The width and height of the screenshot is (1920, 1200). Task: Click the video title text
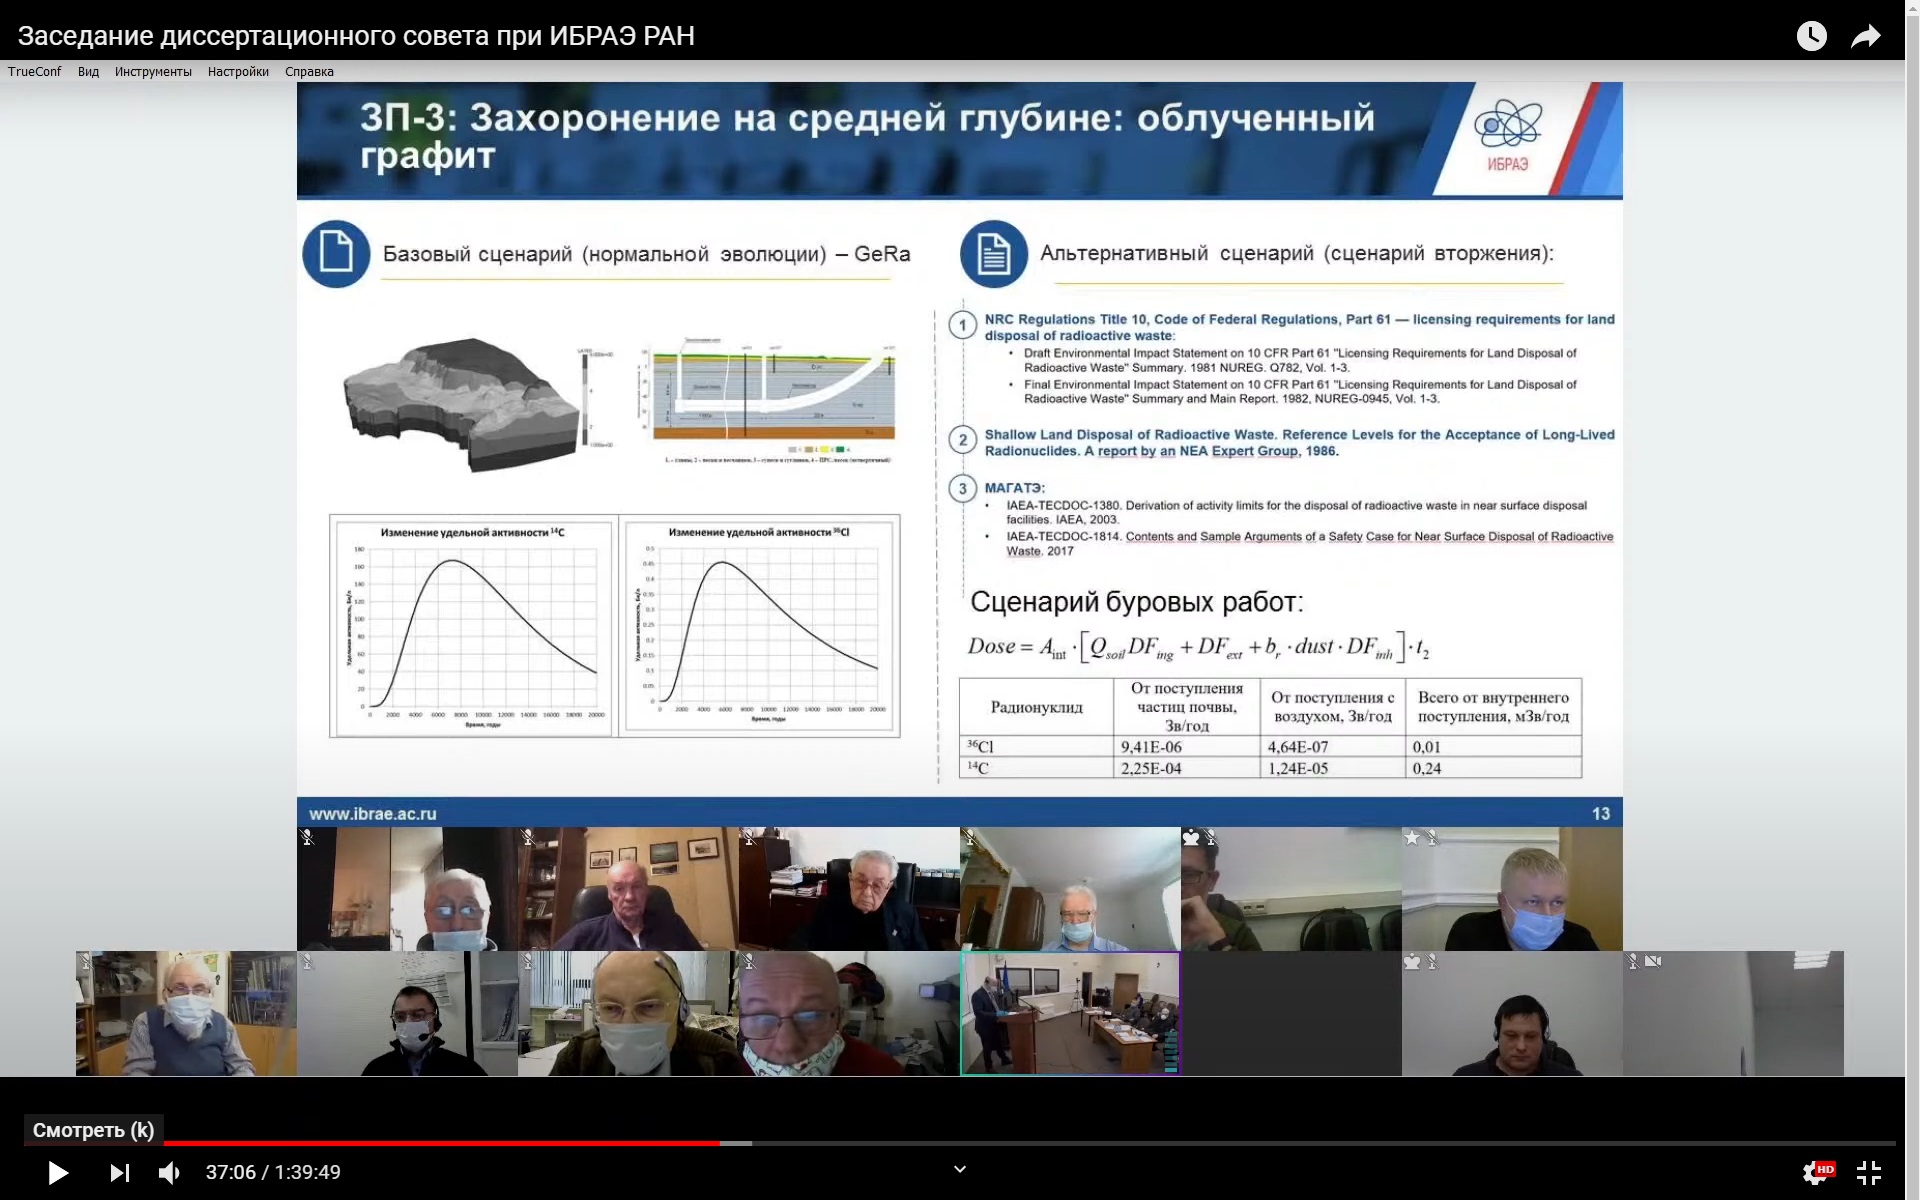pyautogui.click(x=356, y=36)
